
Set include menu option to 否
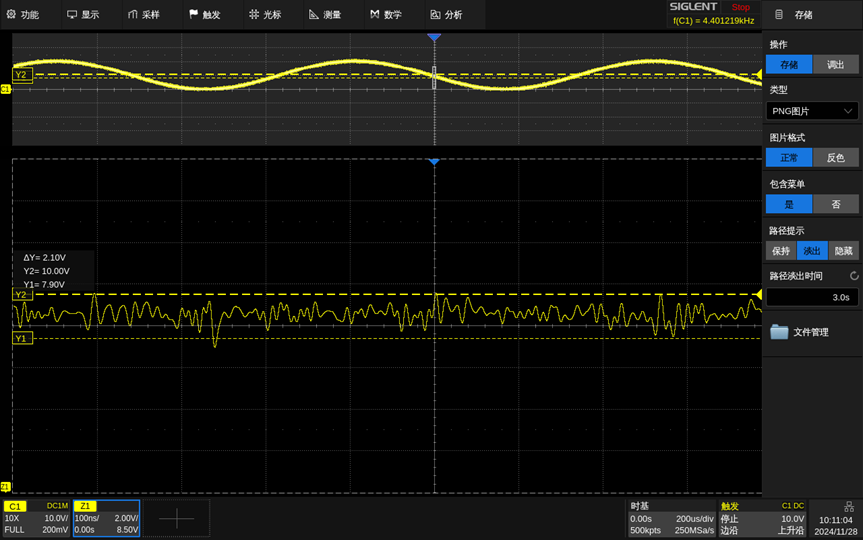click(x=835, y=204)
